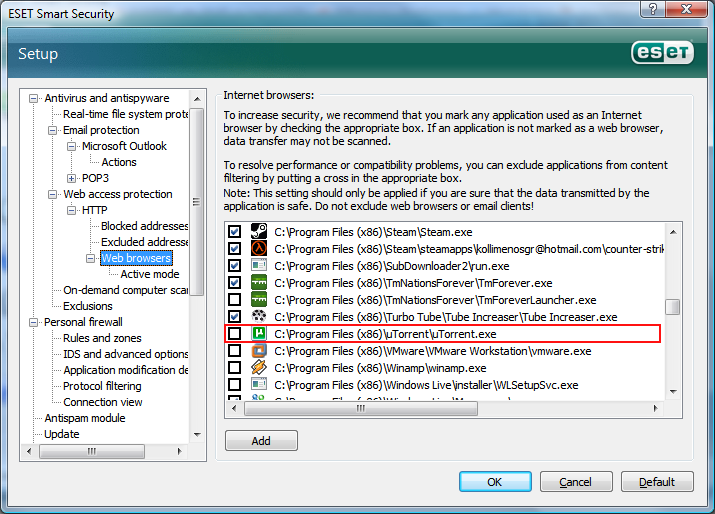Select VMware Workstation vmware.exe path text

pyautogui.click(x=433, y=351)
